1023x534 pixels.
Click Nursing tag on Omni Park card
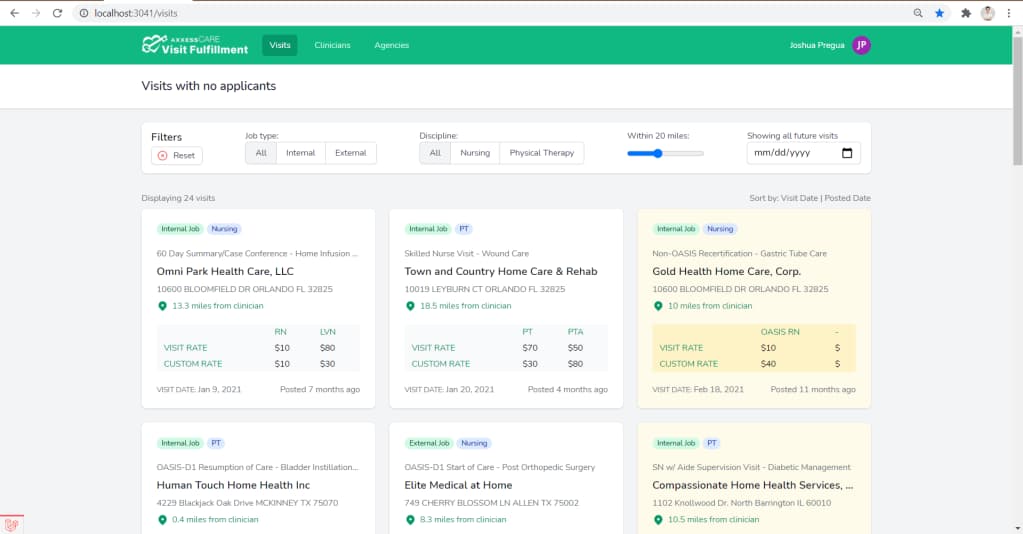(224, 229)
